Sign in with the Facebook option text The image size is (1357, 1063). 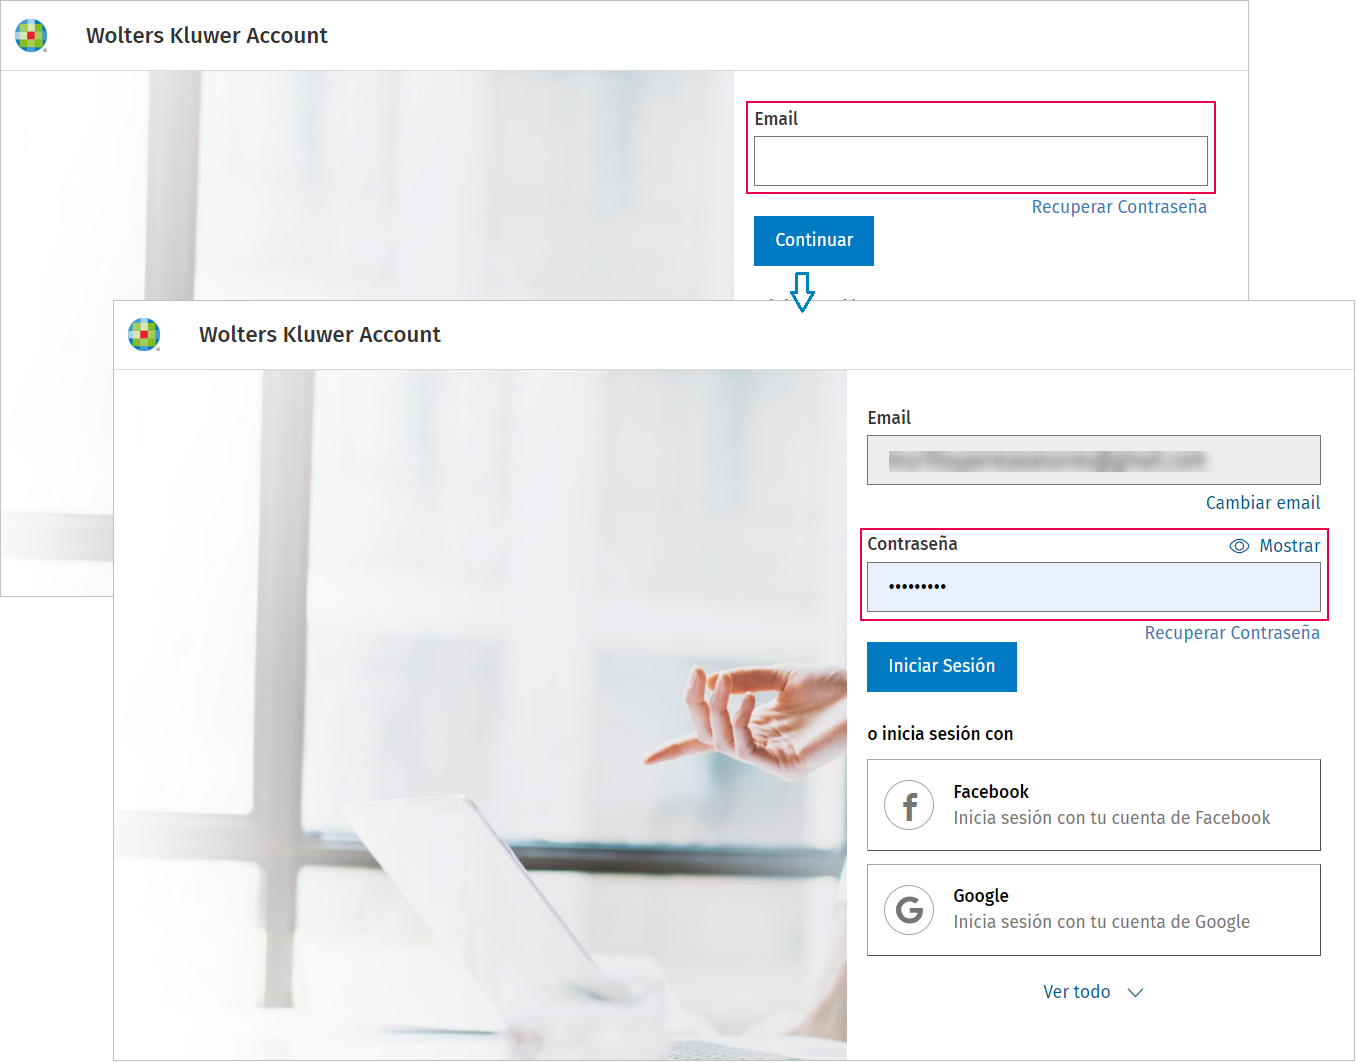click(x=1111, y=818)
